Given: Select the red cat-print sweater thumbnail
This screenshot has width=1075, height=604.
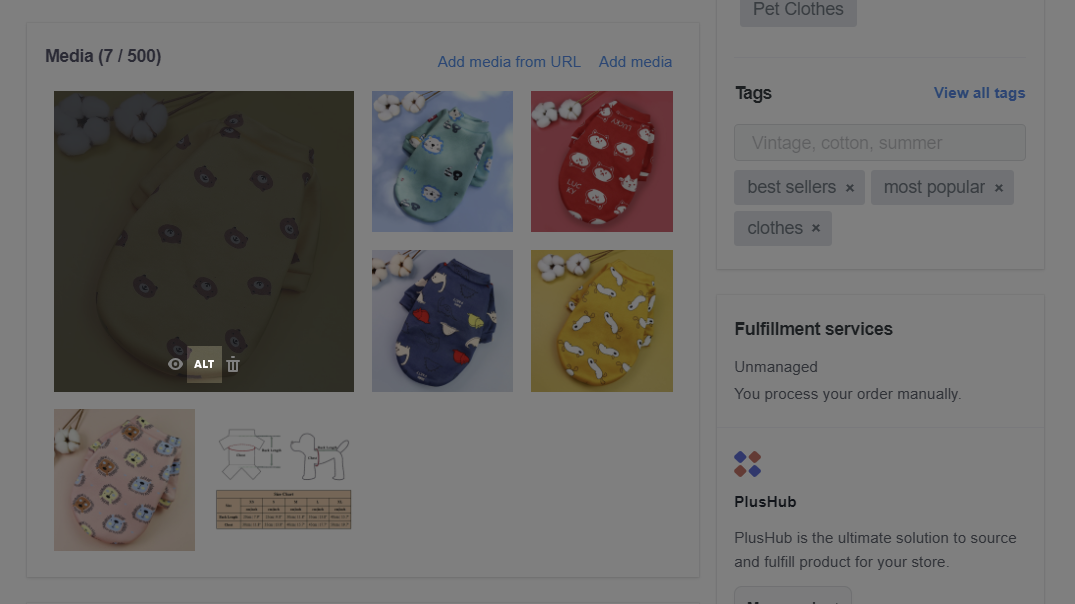Looking at the screenshot, I should click(x=601, y=161).
